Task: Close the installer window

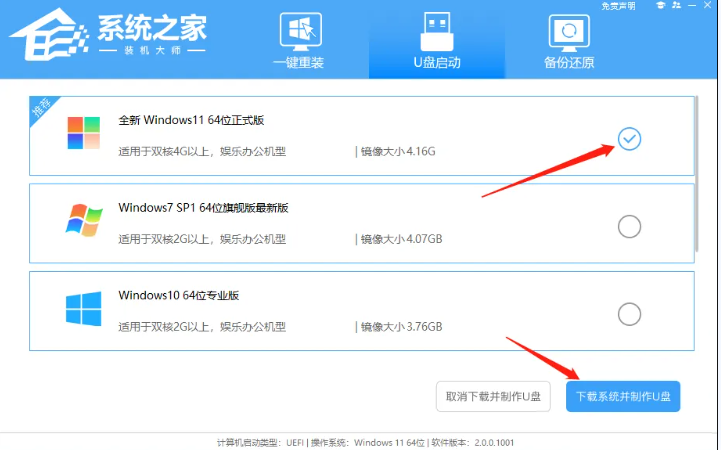Action: [708, 6]
